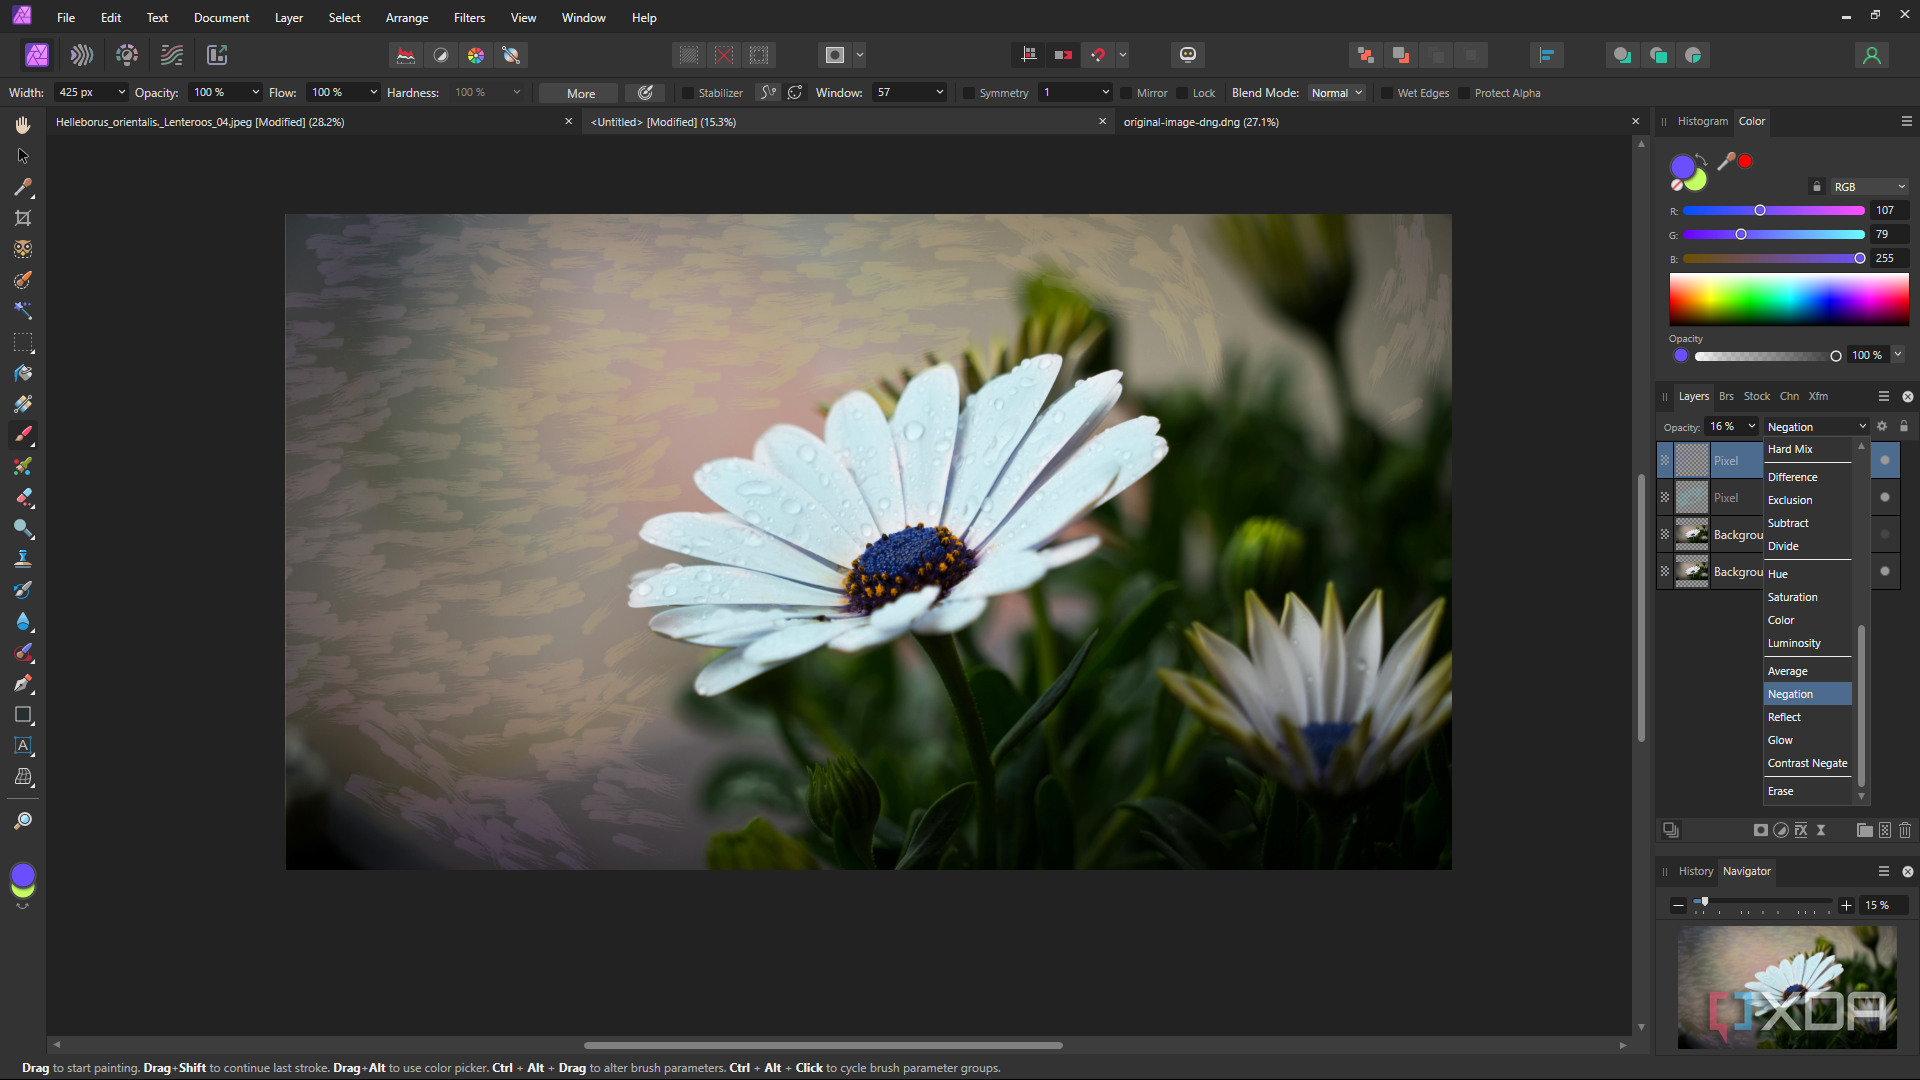
Task: Select the Paint Brush tool
Action: click(x=23, y=435)
